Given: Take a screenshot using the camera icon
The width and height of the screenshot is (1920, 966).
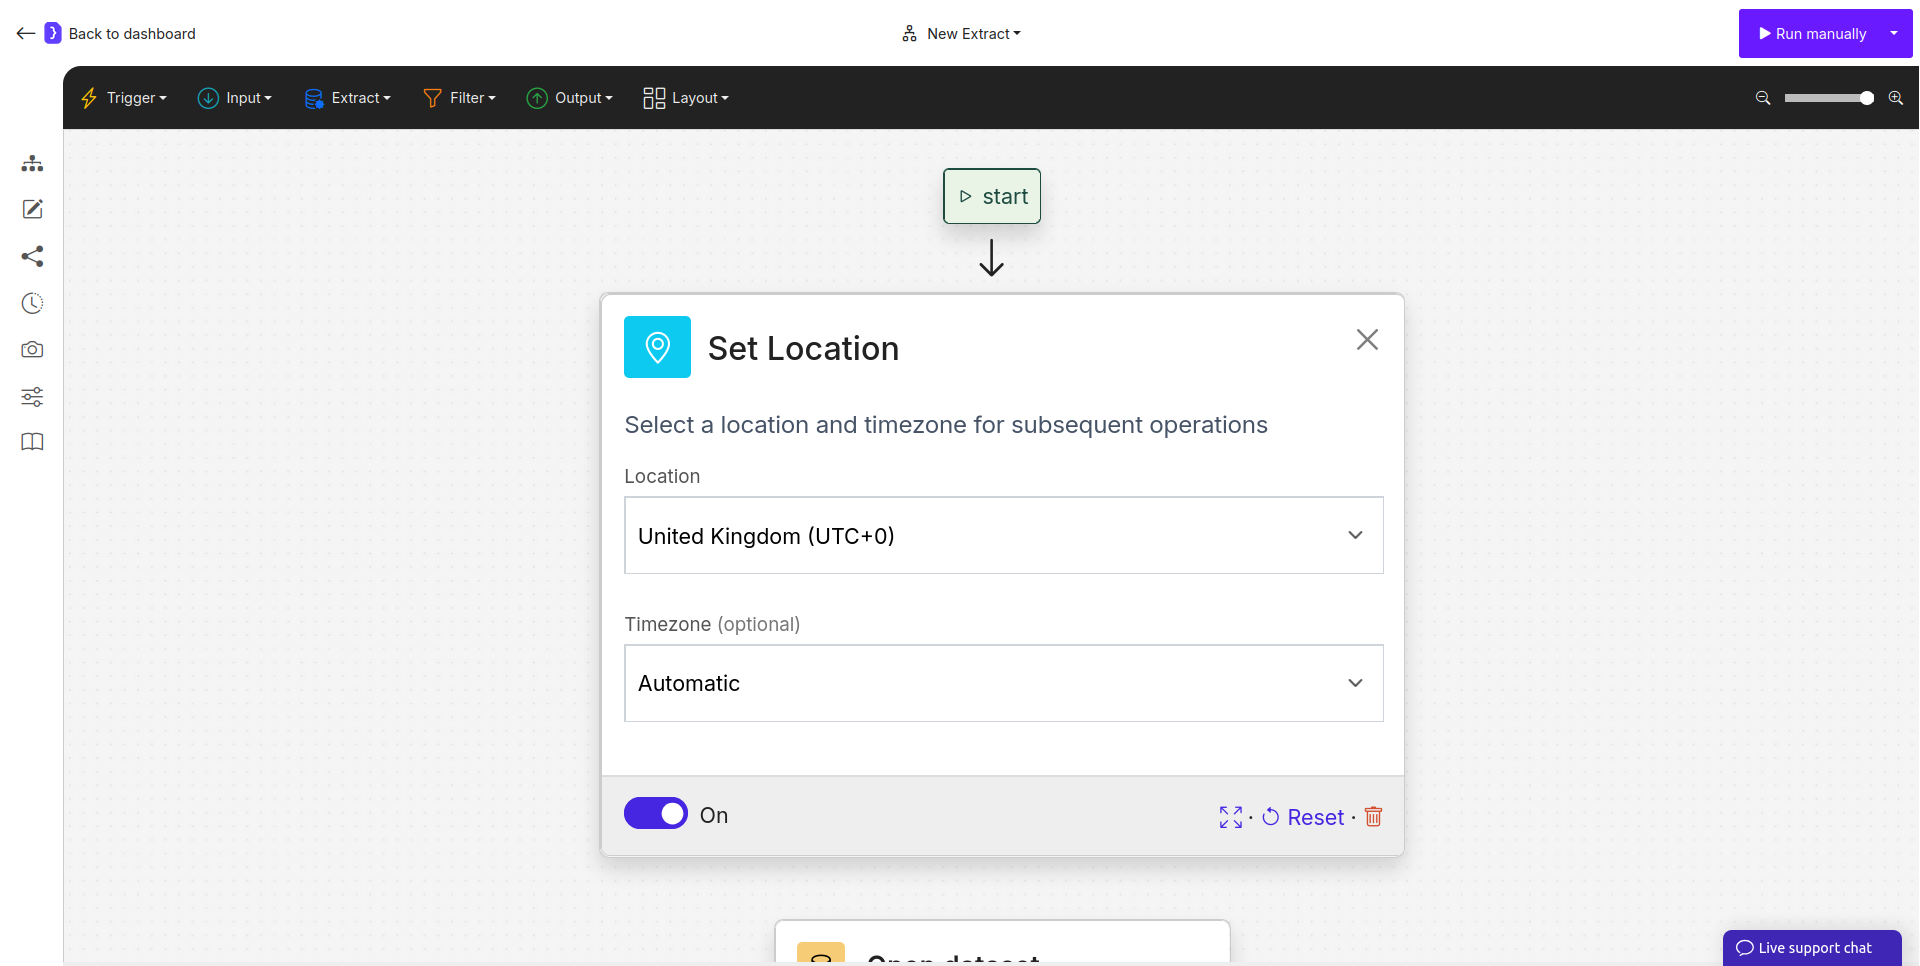Looking at the screenshot, I should point(32,350).
